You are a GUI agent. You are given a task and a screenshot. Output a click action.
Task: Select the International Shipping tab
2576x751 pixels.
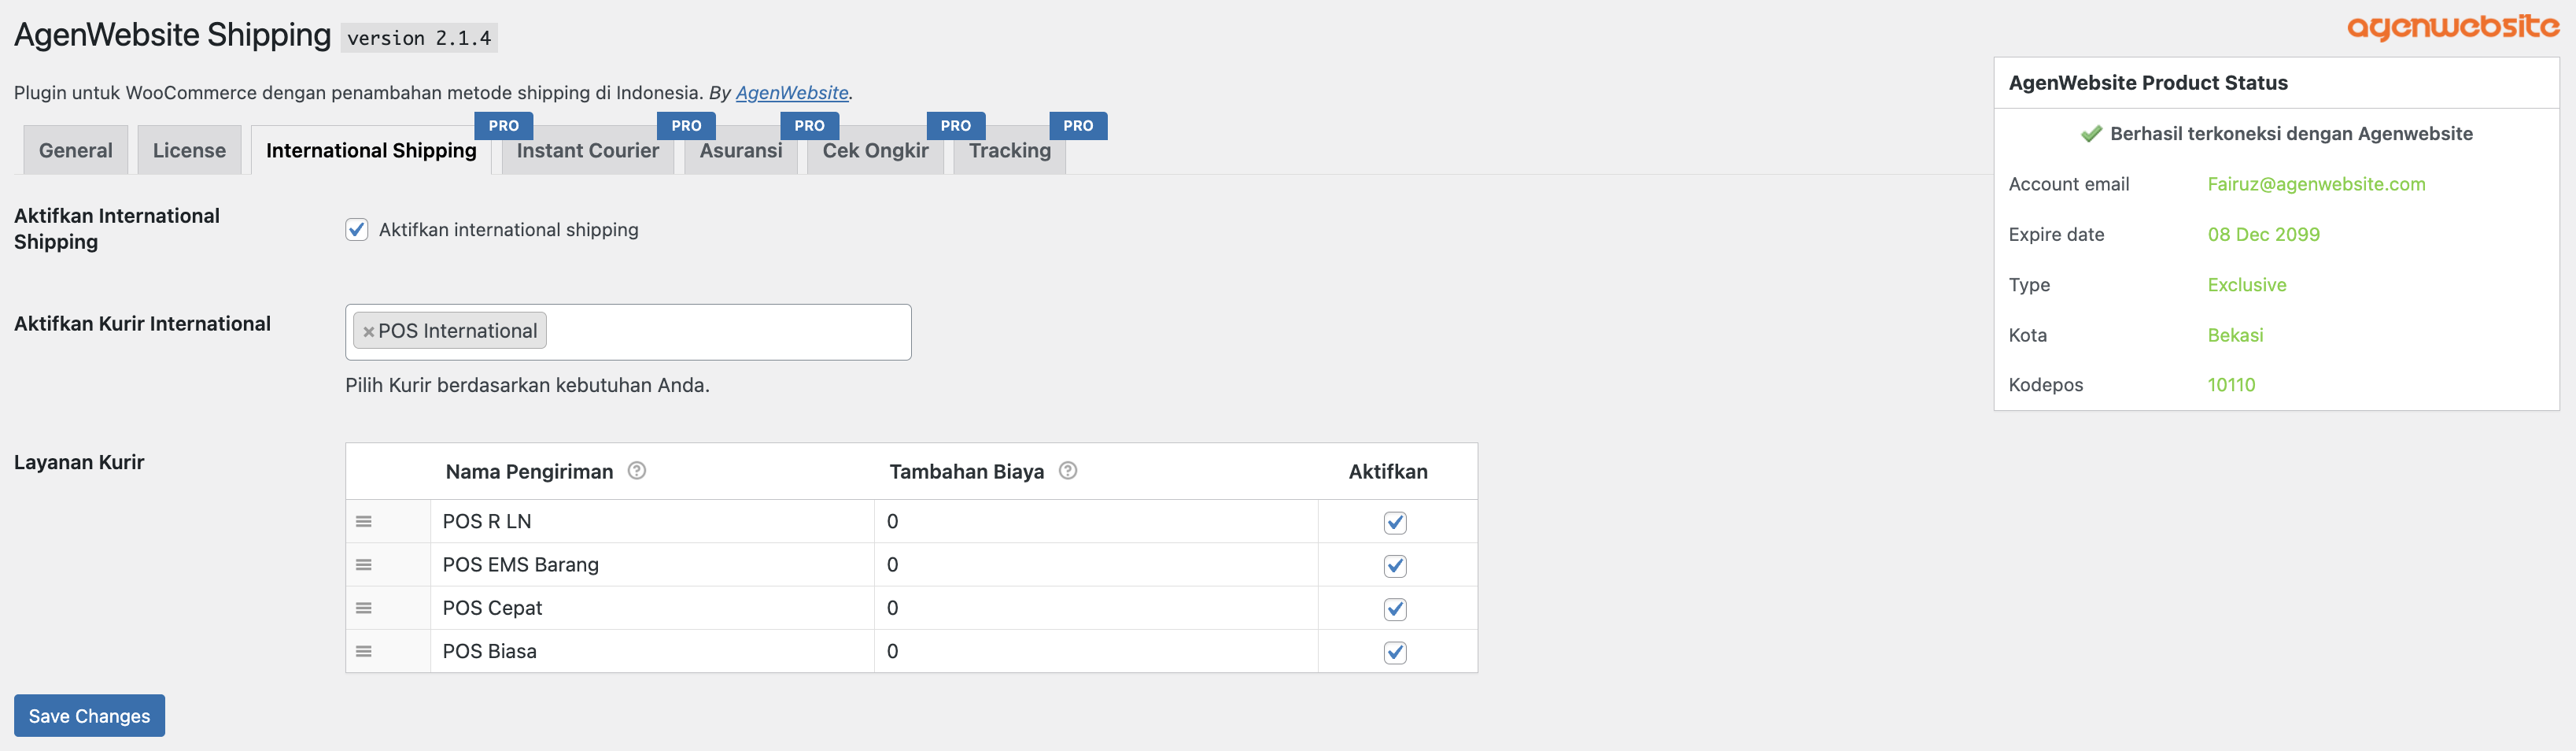pos(371,150)
